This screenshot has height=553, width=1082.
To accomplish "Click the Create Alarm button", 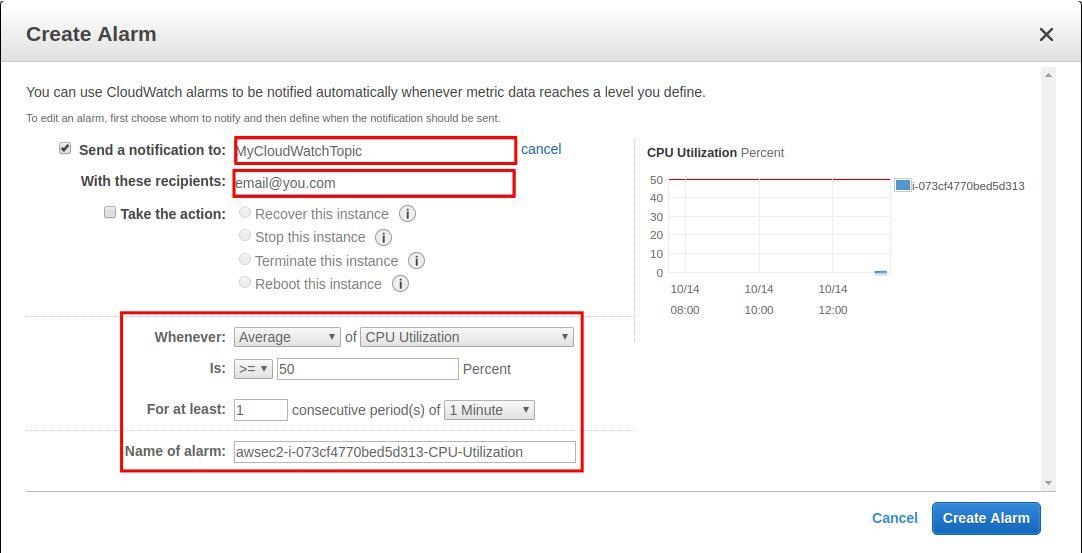I will click(986, 518).
